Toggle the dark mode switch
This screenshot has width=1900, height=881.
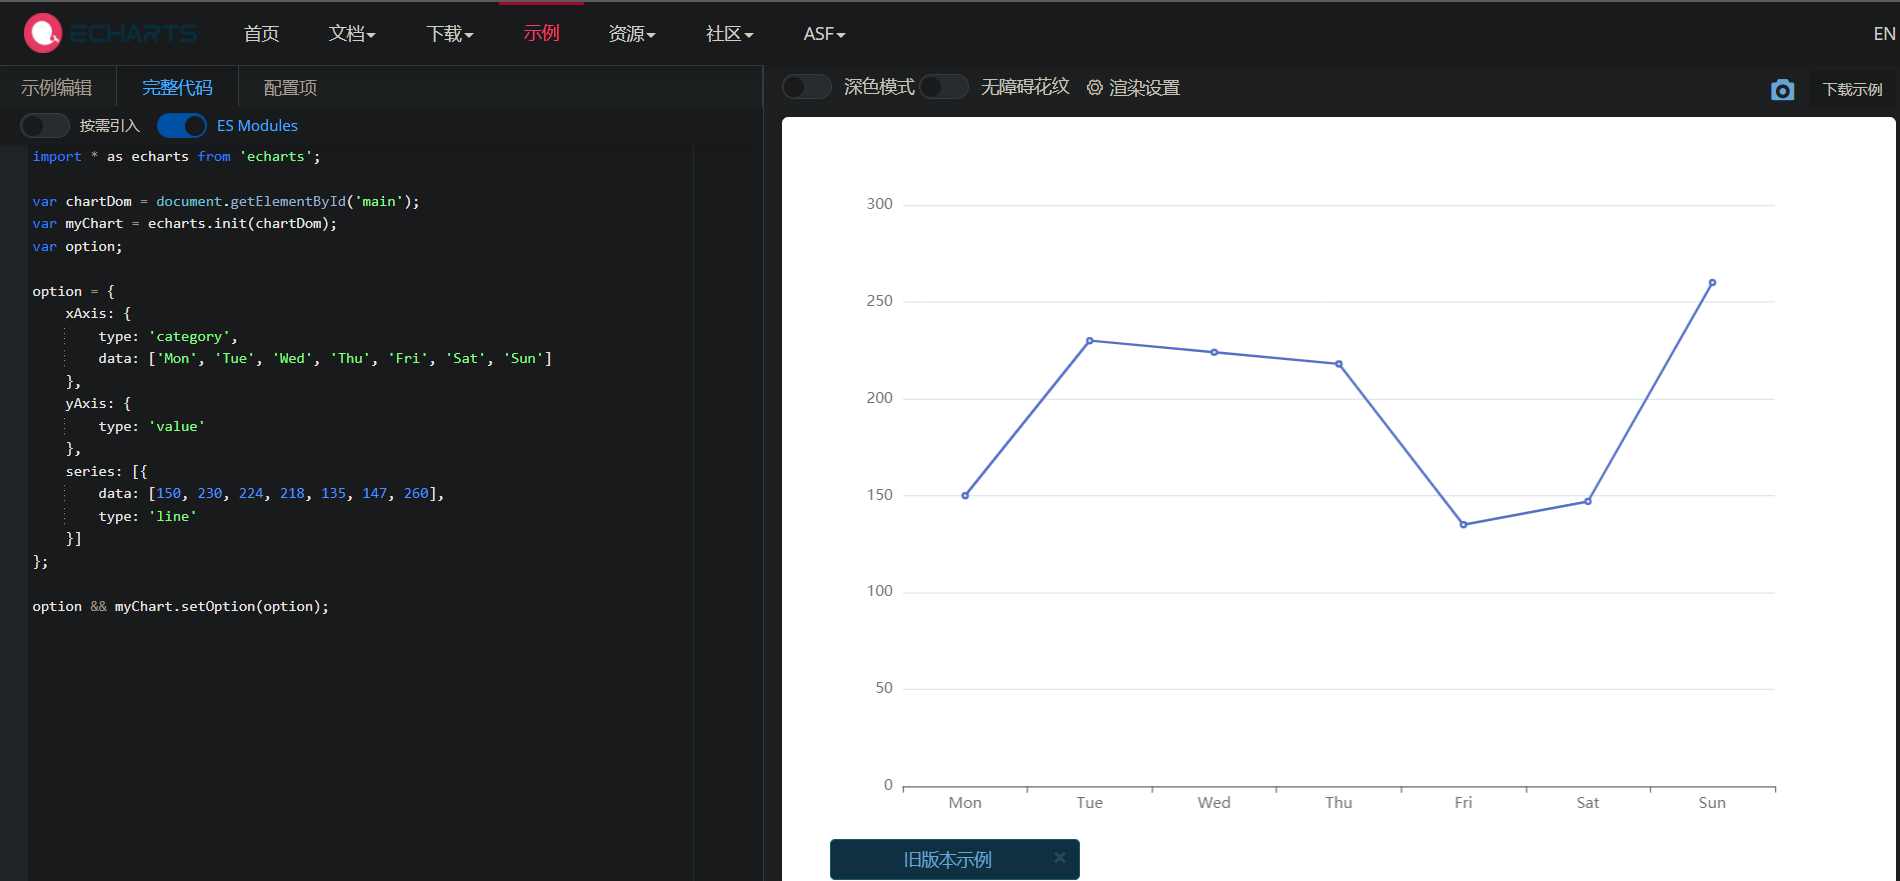[807, 87]
